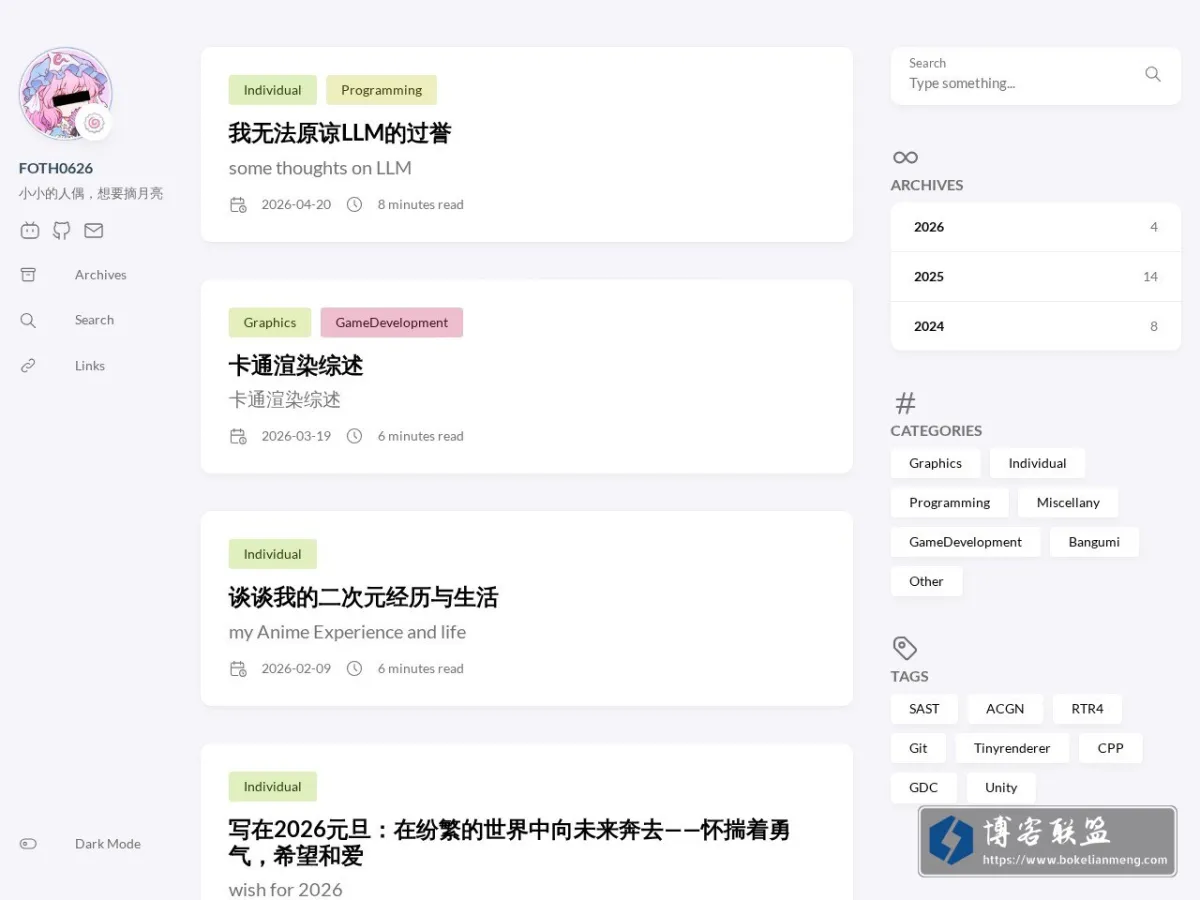Viewport: 1200px width, 900px height.
Task: Click the 小小的人偶 tagline text
Action: pyautogui.click(x=91, y=194)
